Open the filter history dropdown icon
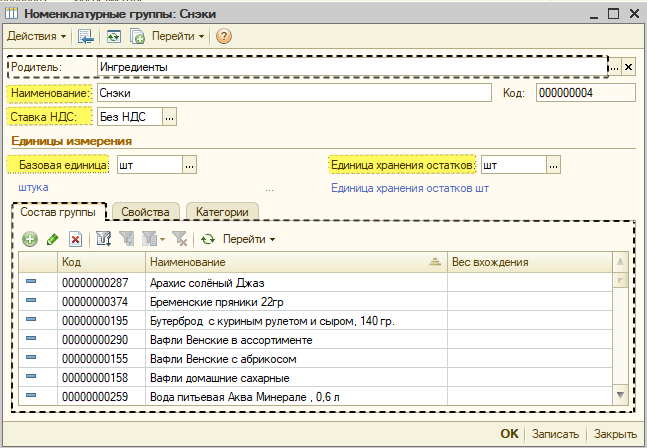The width and height of the screenshot is (647, 448). [153, 239]
